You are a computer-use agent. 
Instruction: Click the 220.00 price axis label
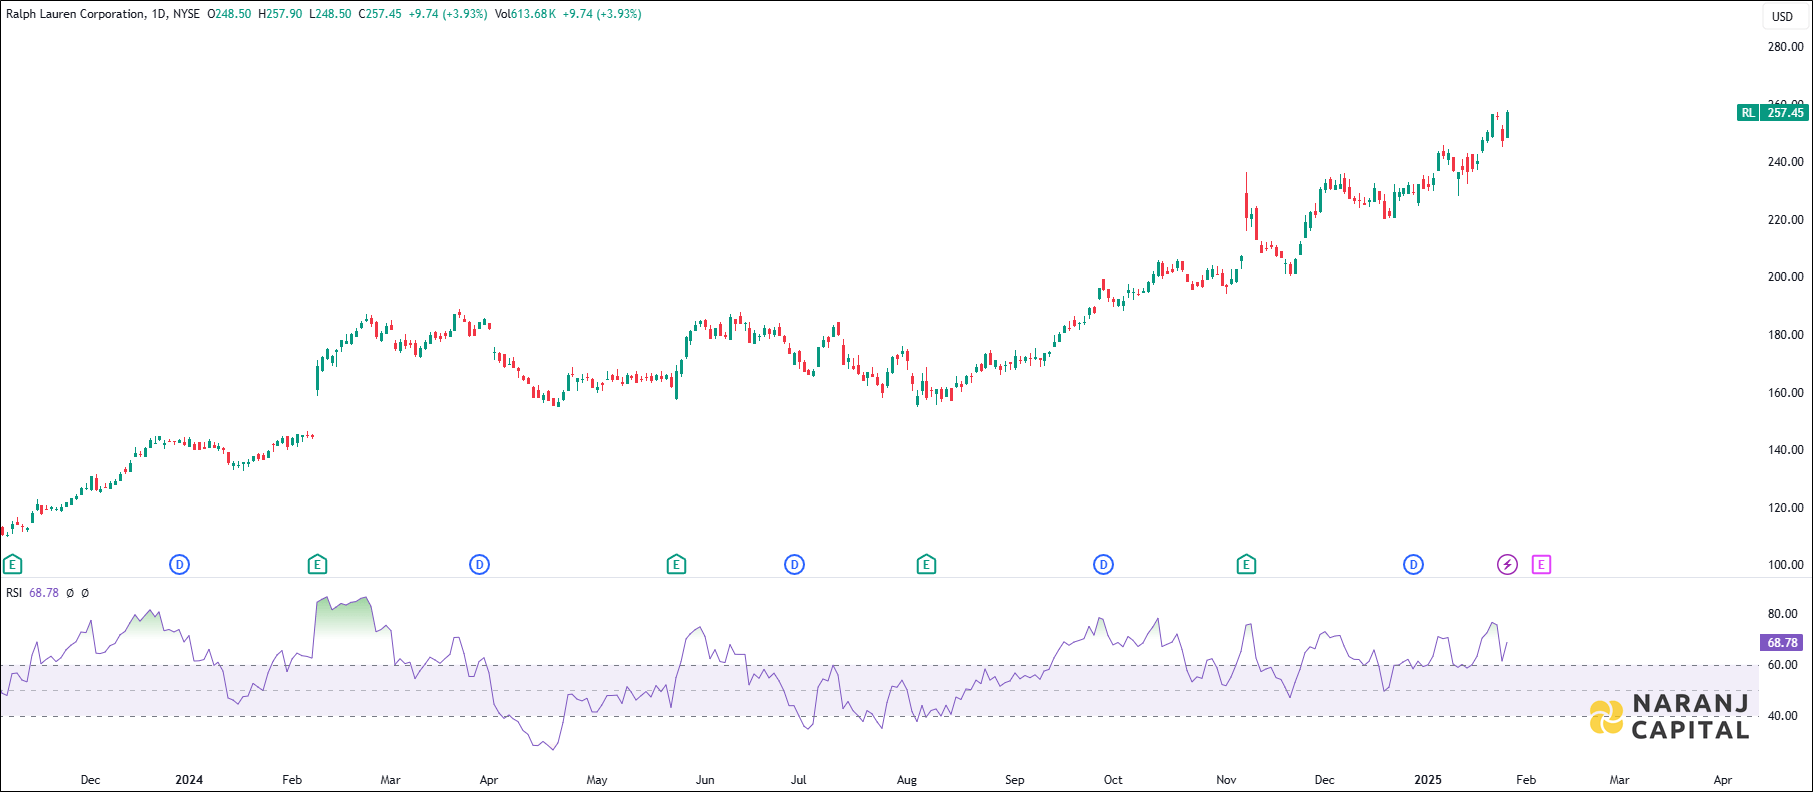coord(1785,220)
